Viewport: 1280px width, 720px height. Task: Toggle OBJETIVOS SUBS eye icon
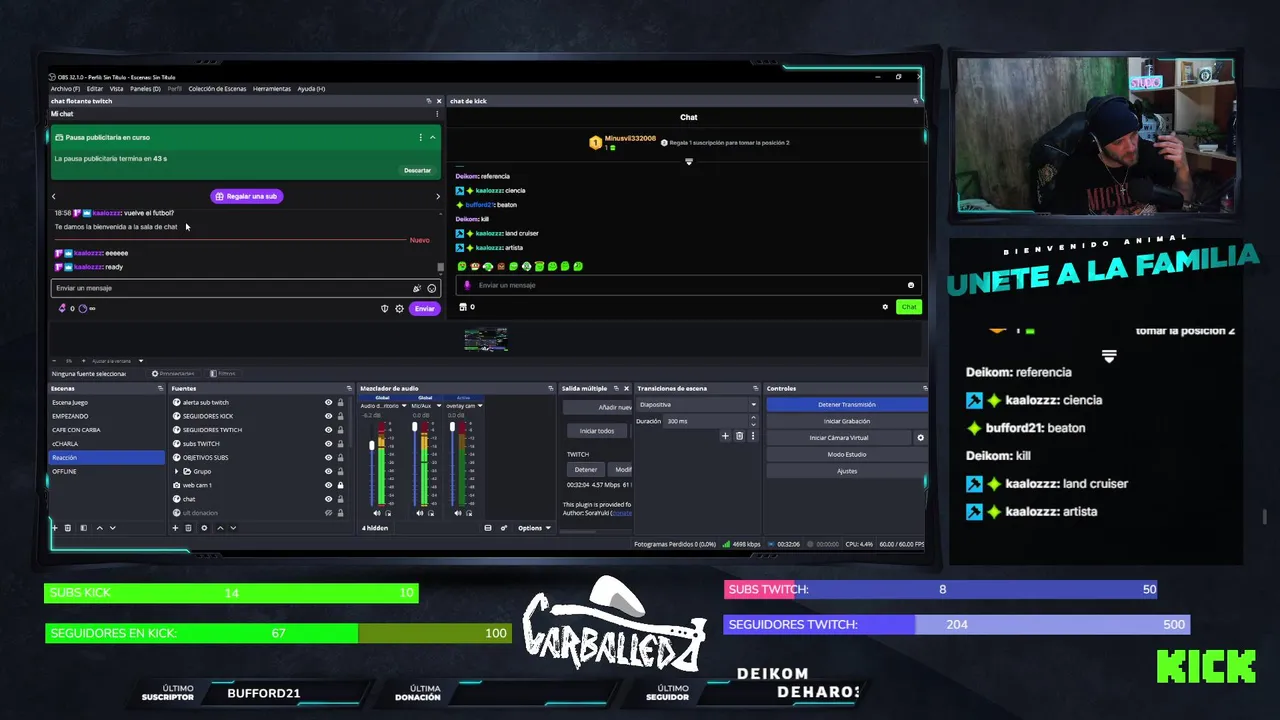pyautogui.click(x=328, y=457)
